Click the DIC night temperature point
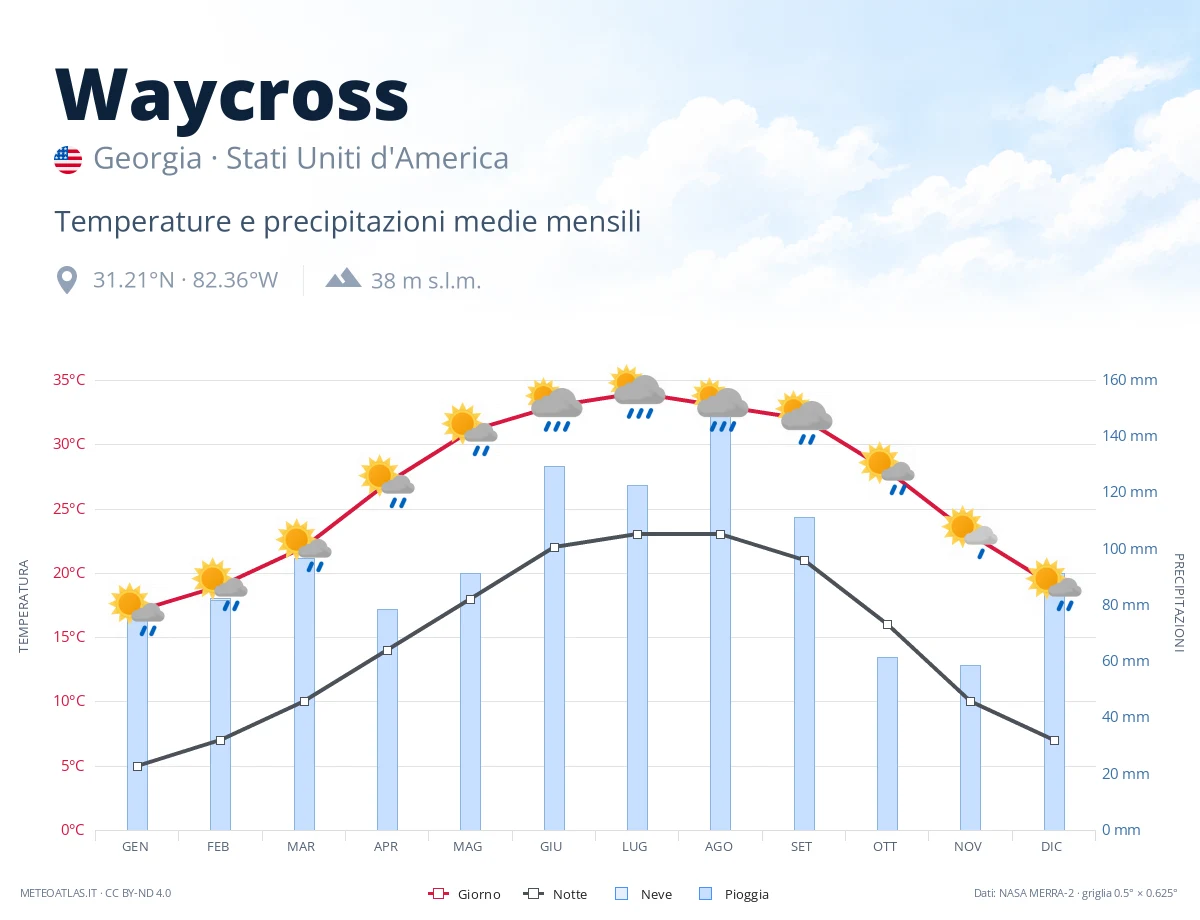Image resolution: width=1200 pixels, height=920 pixels. 1054,740
